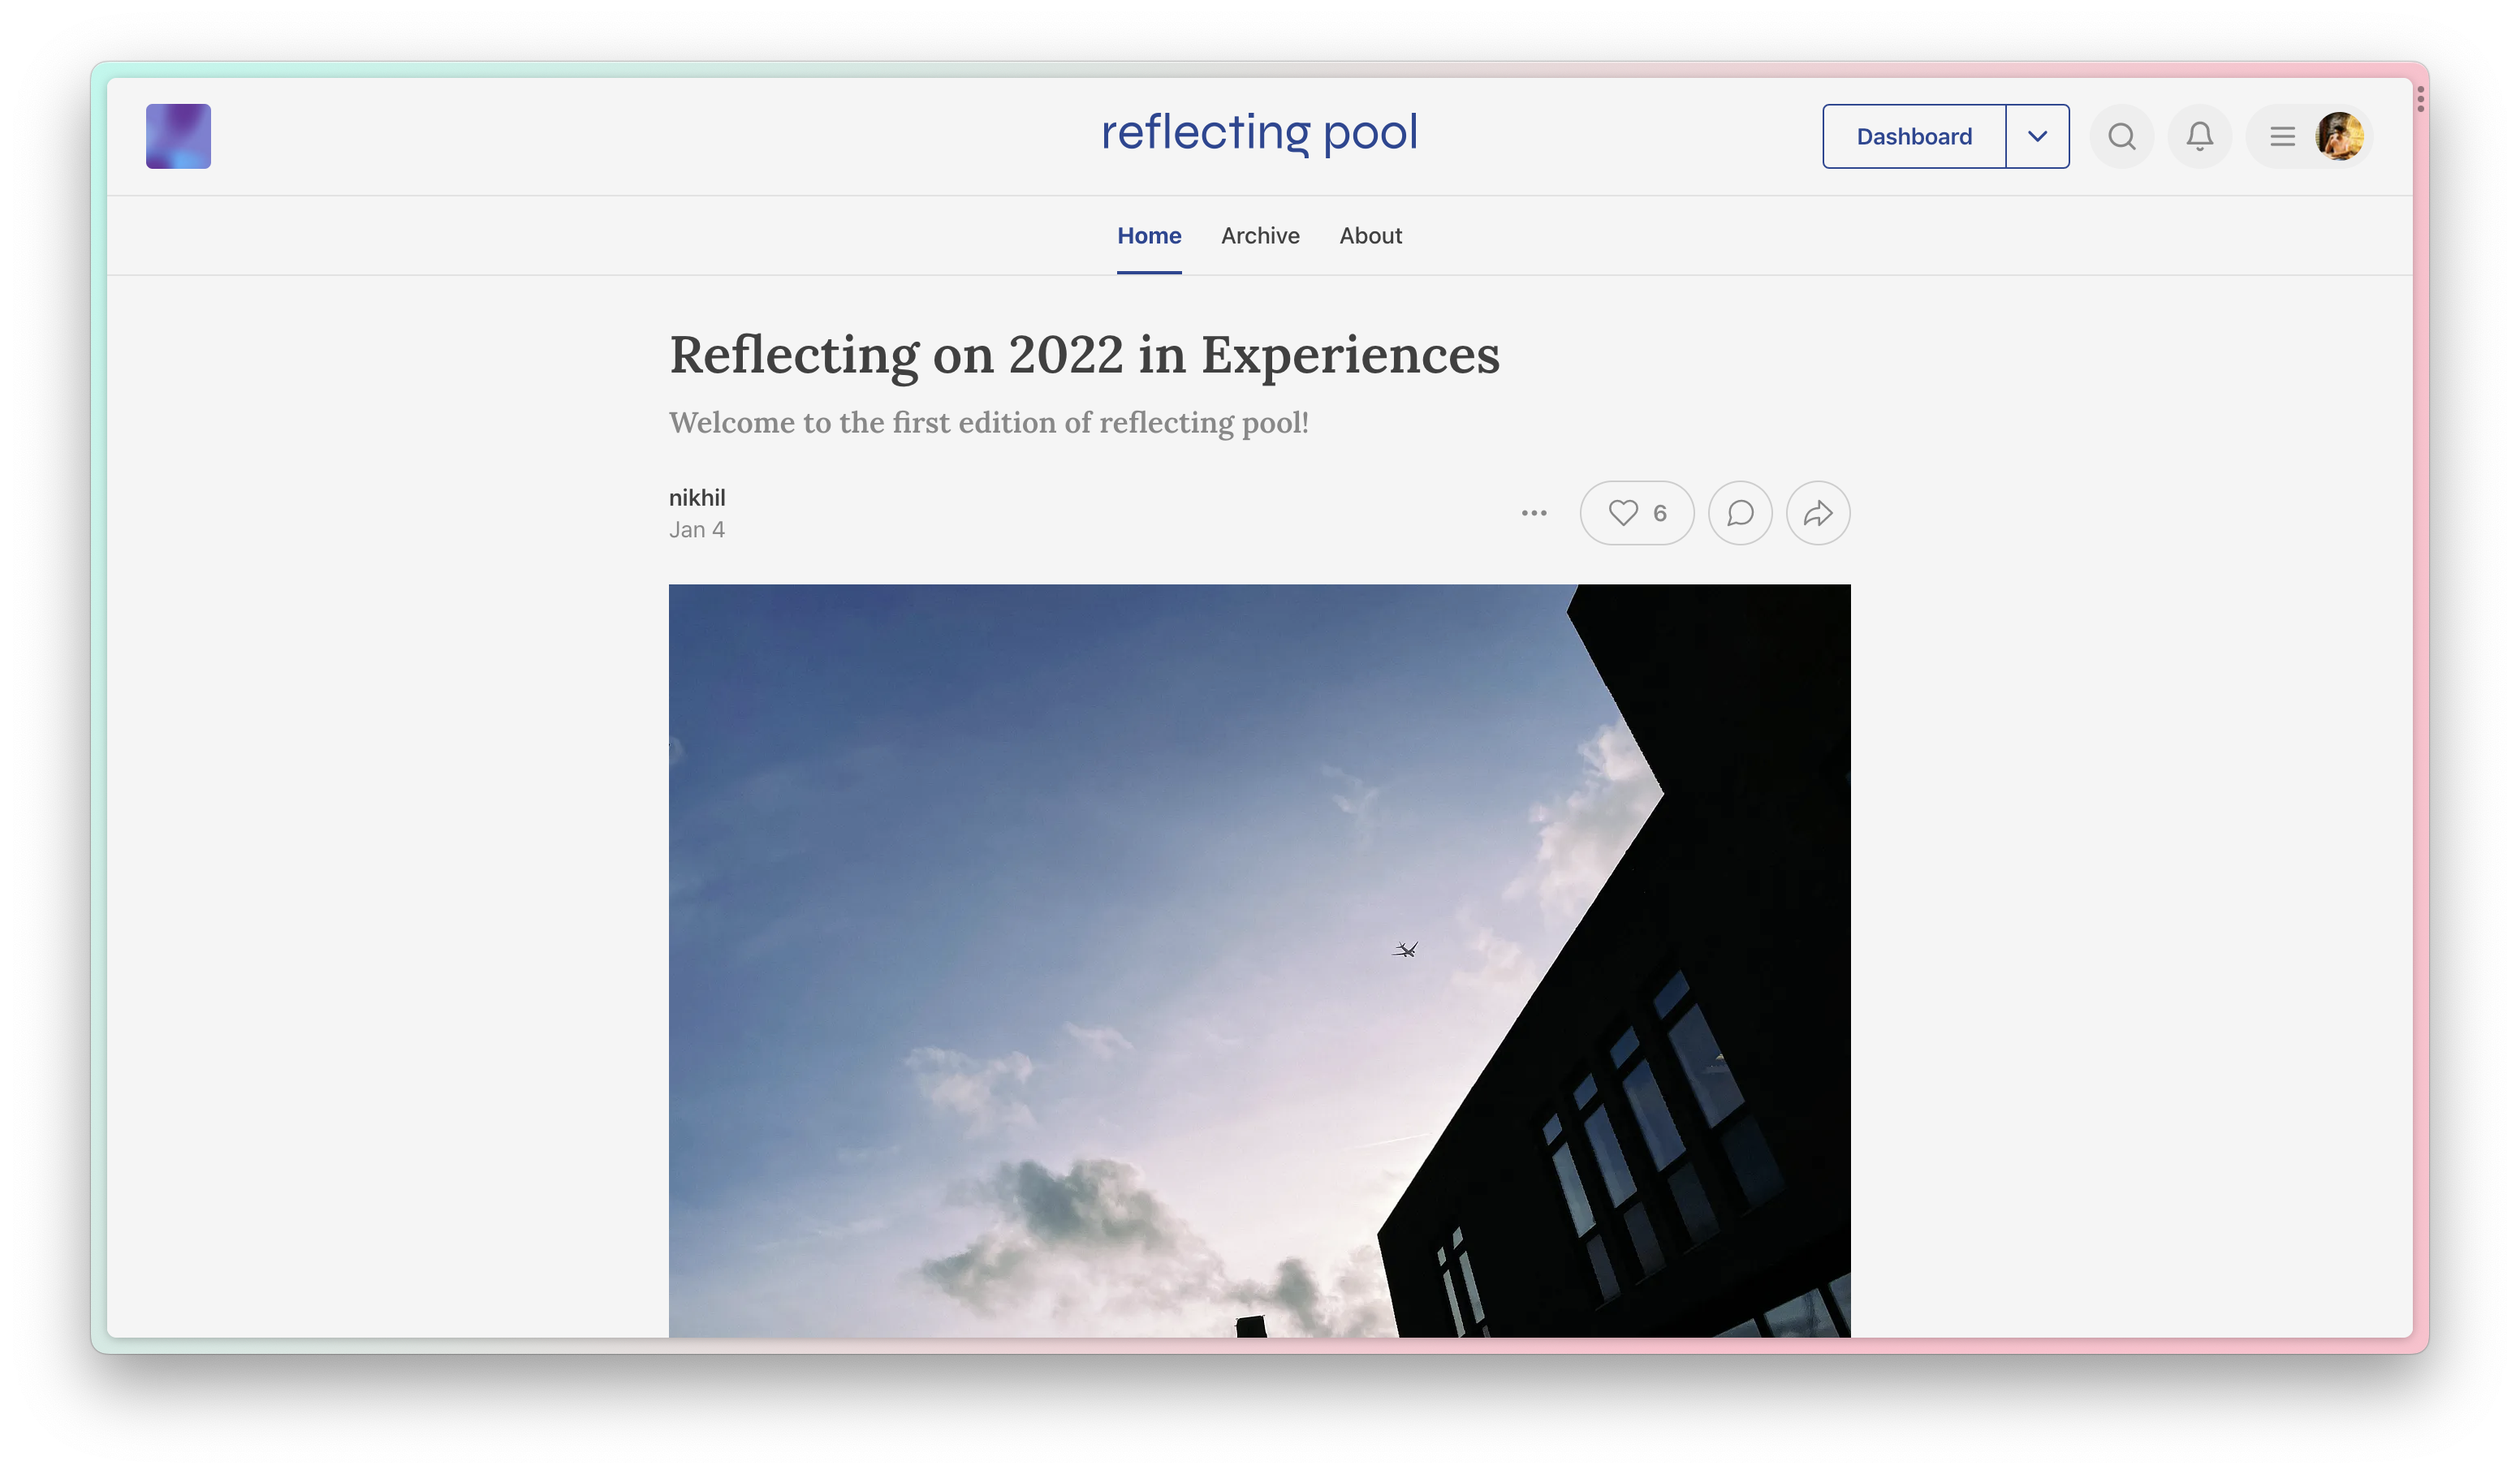The height and width of the screenshot is (1474, 2520).
Task: Click the user profile avatar
Action: pos(2339,136)
